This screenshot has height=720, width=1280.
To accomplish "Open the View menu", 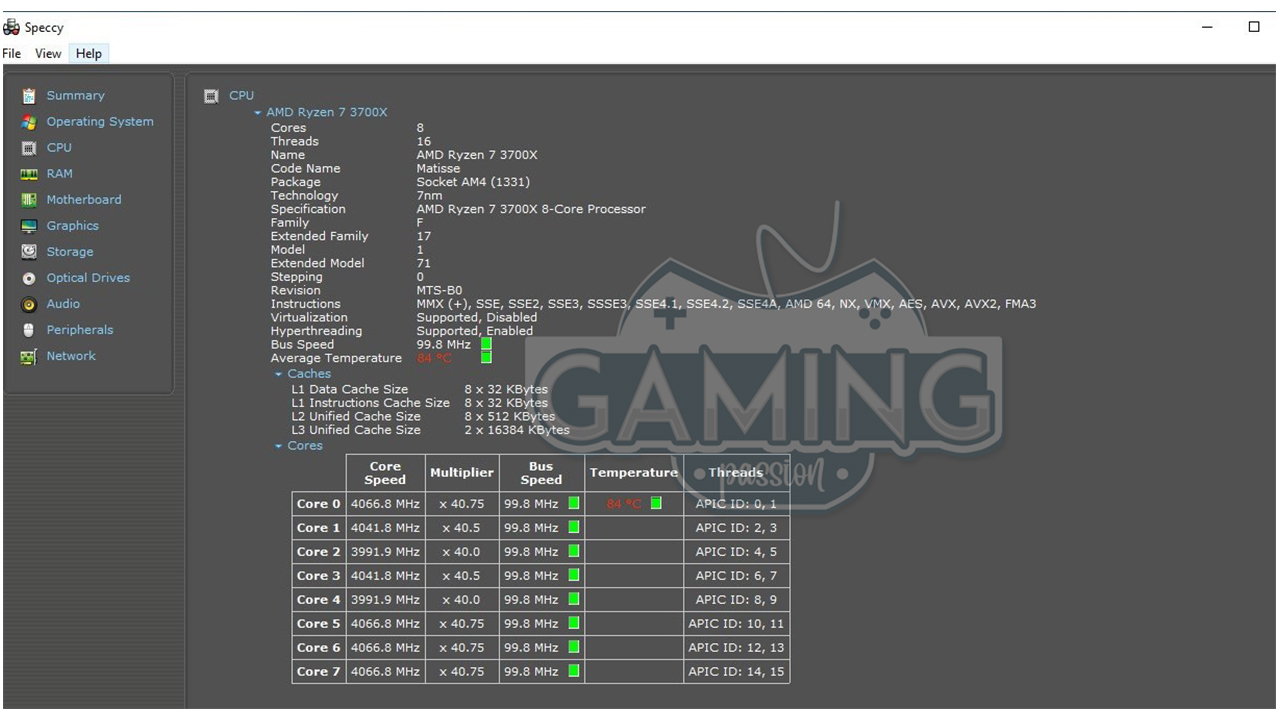I will (48, 54).
